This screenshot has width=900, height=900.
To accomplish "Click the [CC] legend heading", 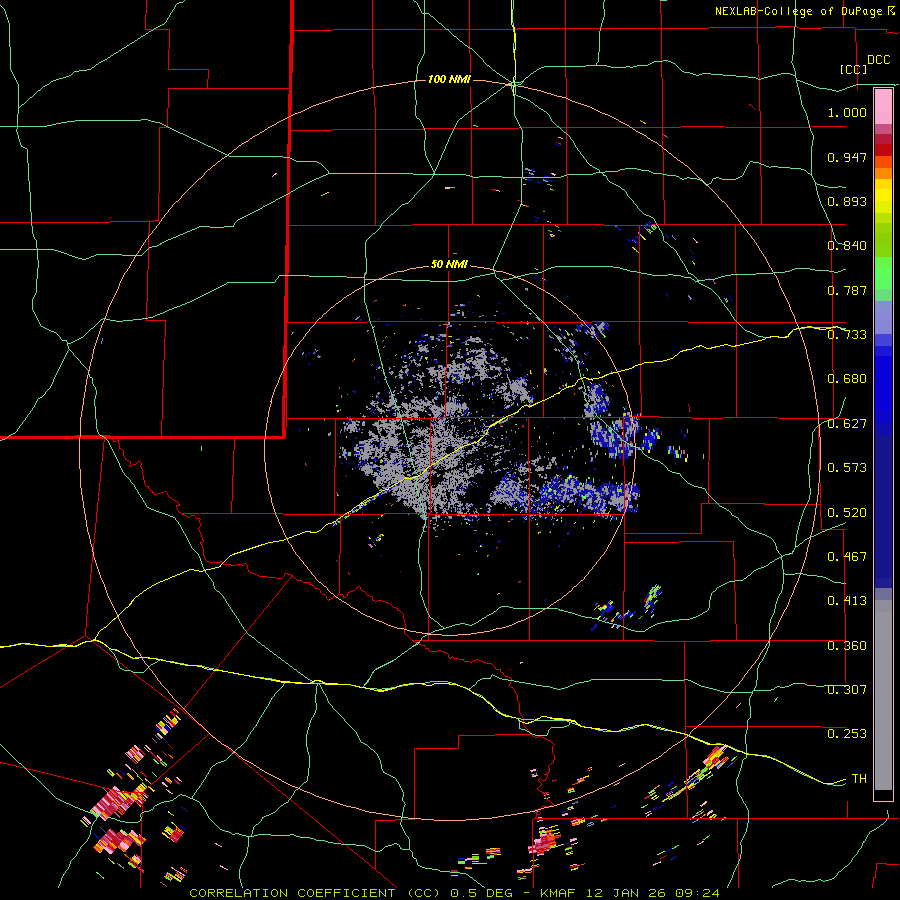I will [853, 69].
